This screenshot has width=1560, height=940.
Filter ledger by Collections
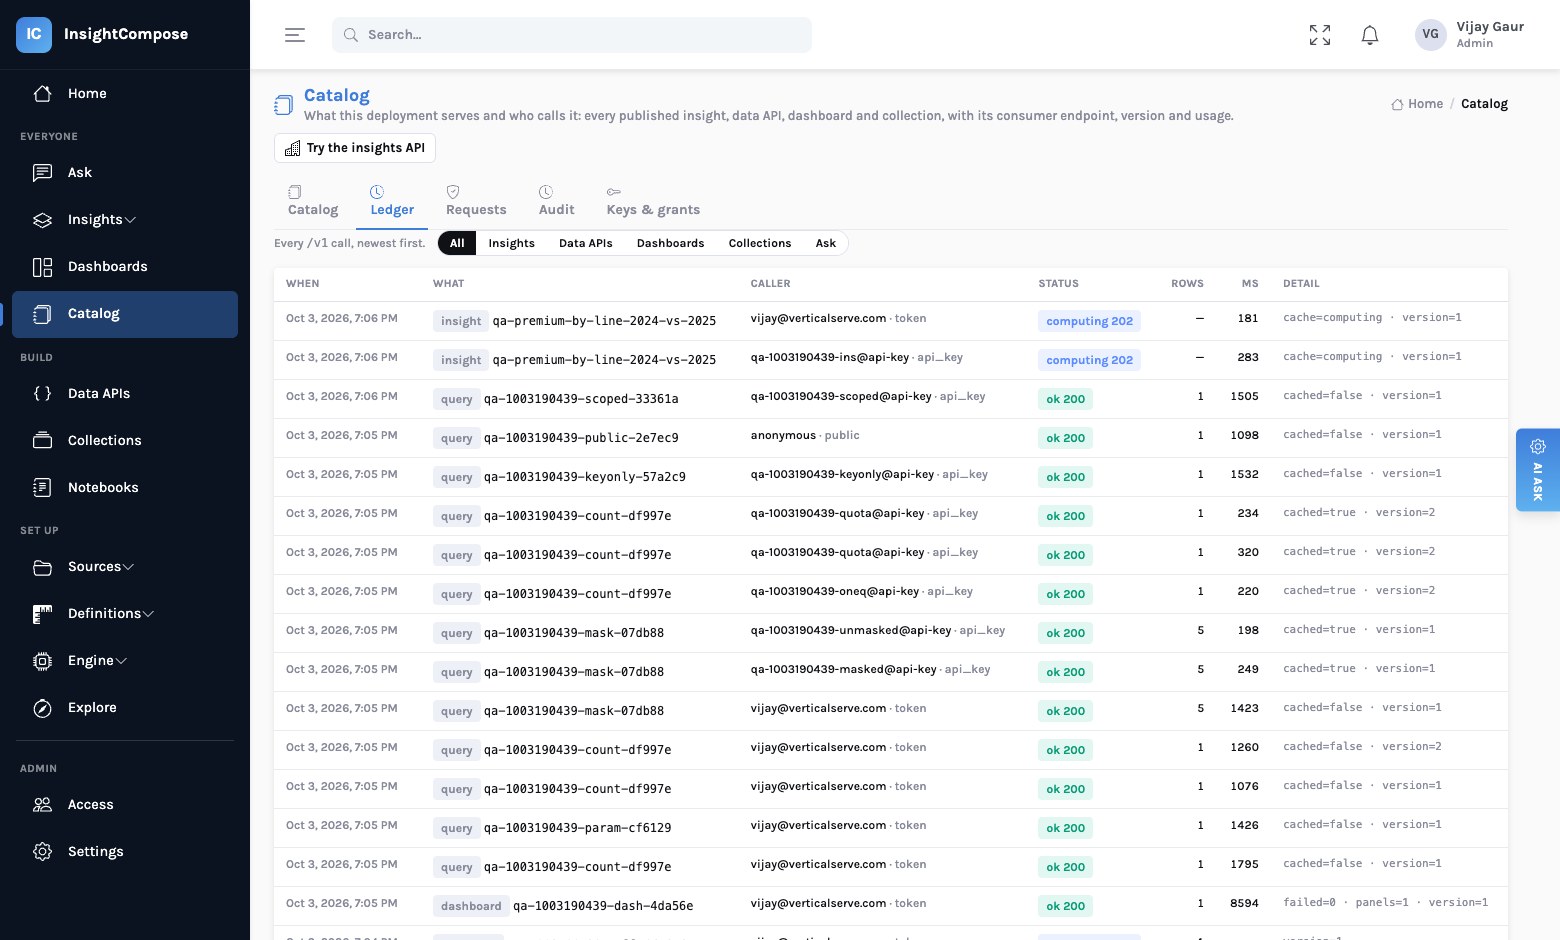(x=760, y=243)
